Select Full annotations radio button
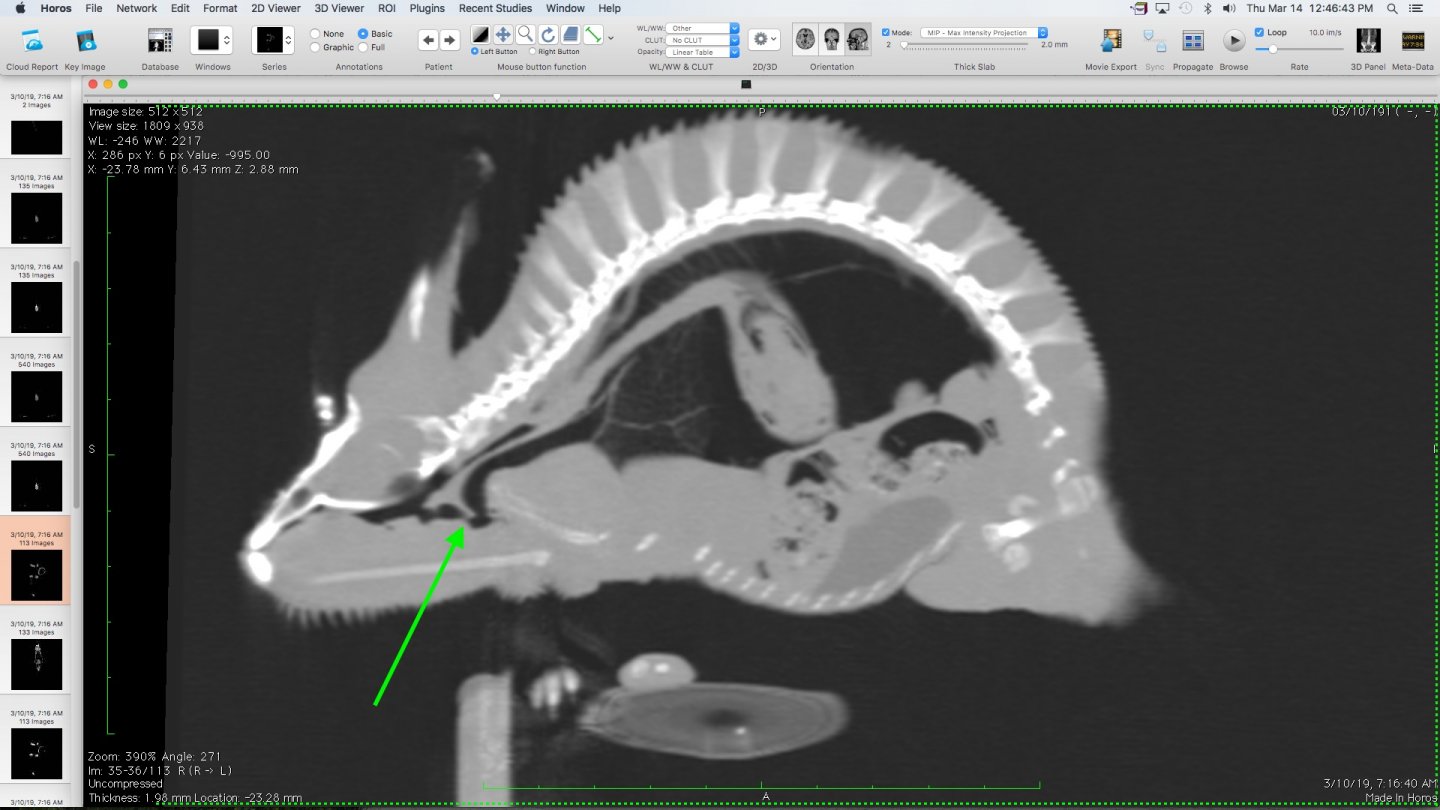1440x810 pixels. [363, 47]
